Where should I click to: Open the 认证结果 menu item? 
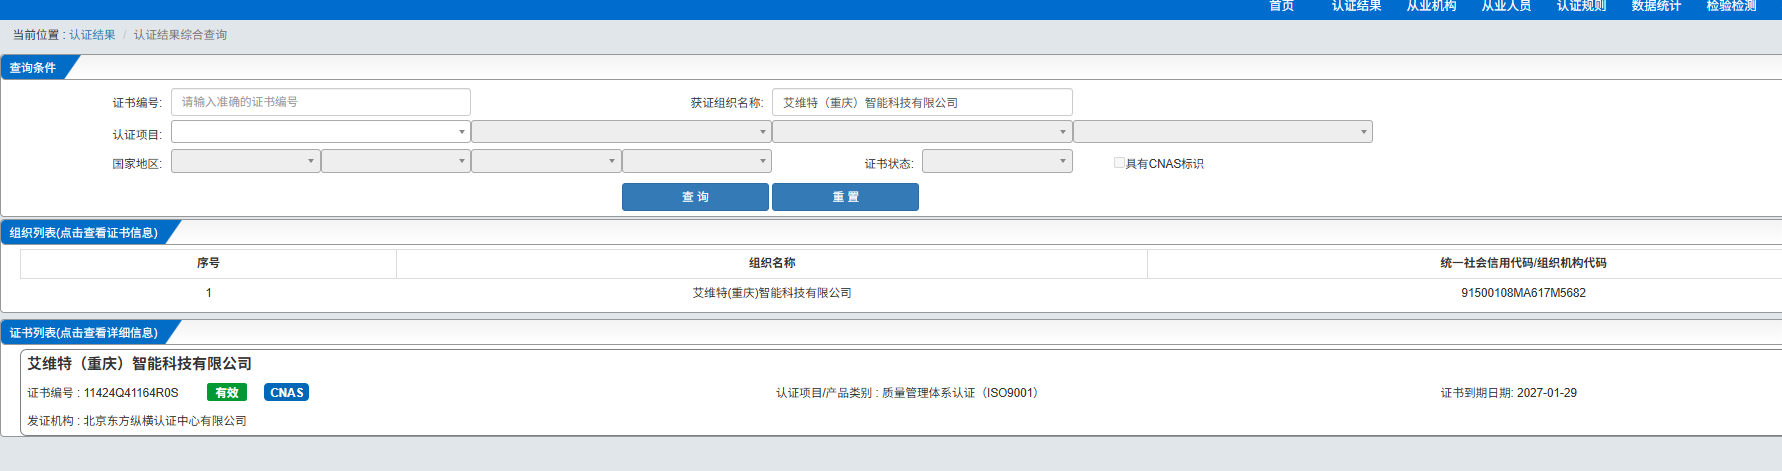[1356, 6]
